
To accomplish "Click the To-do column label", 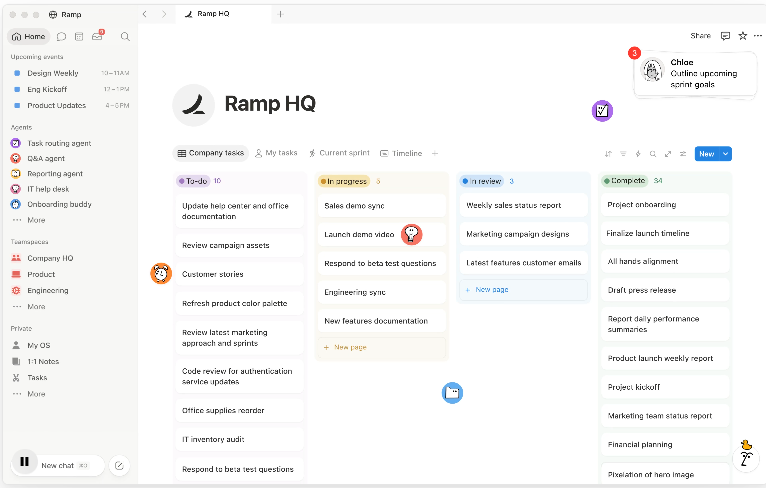I will (192, 181).
